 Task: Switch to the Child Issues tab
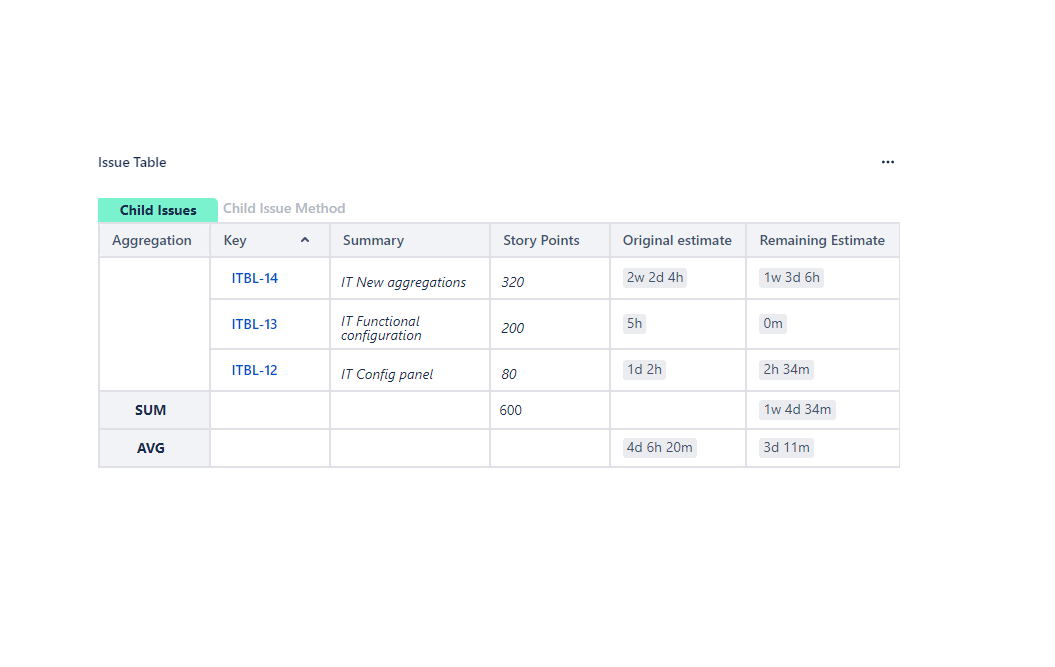(x=158, y=210)
